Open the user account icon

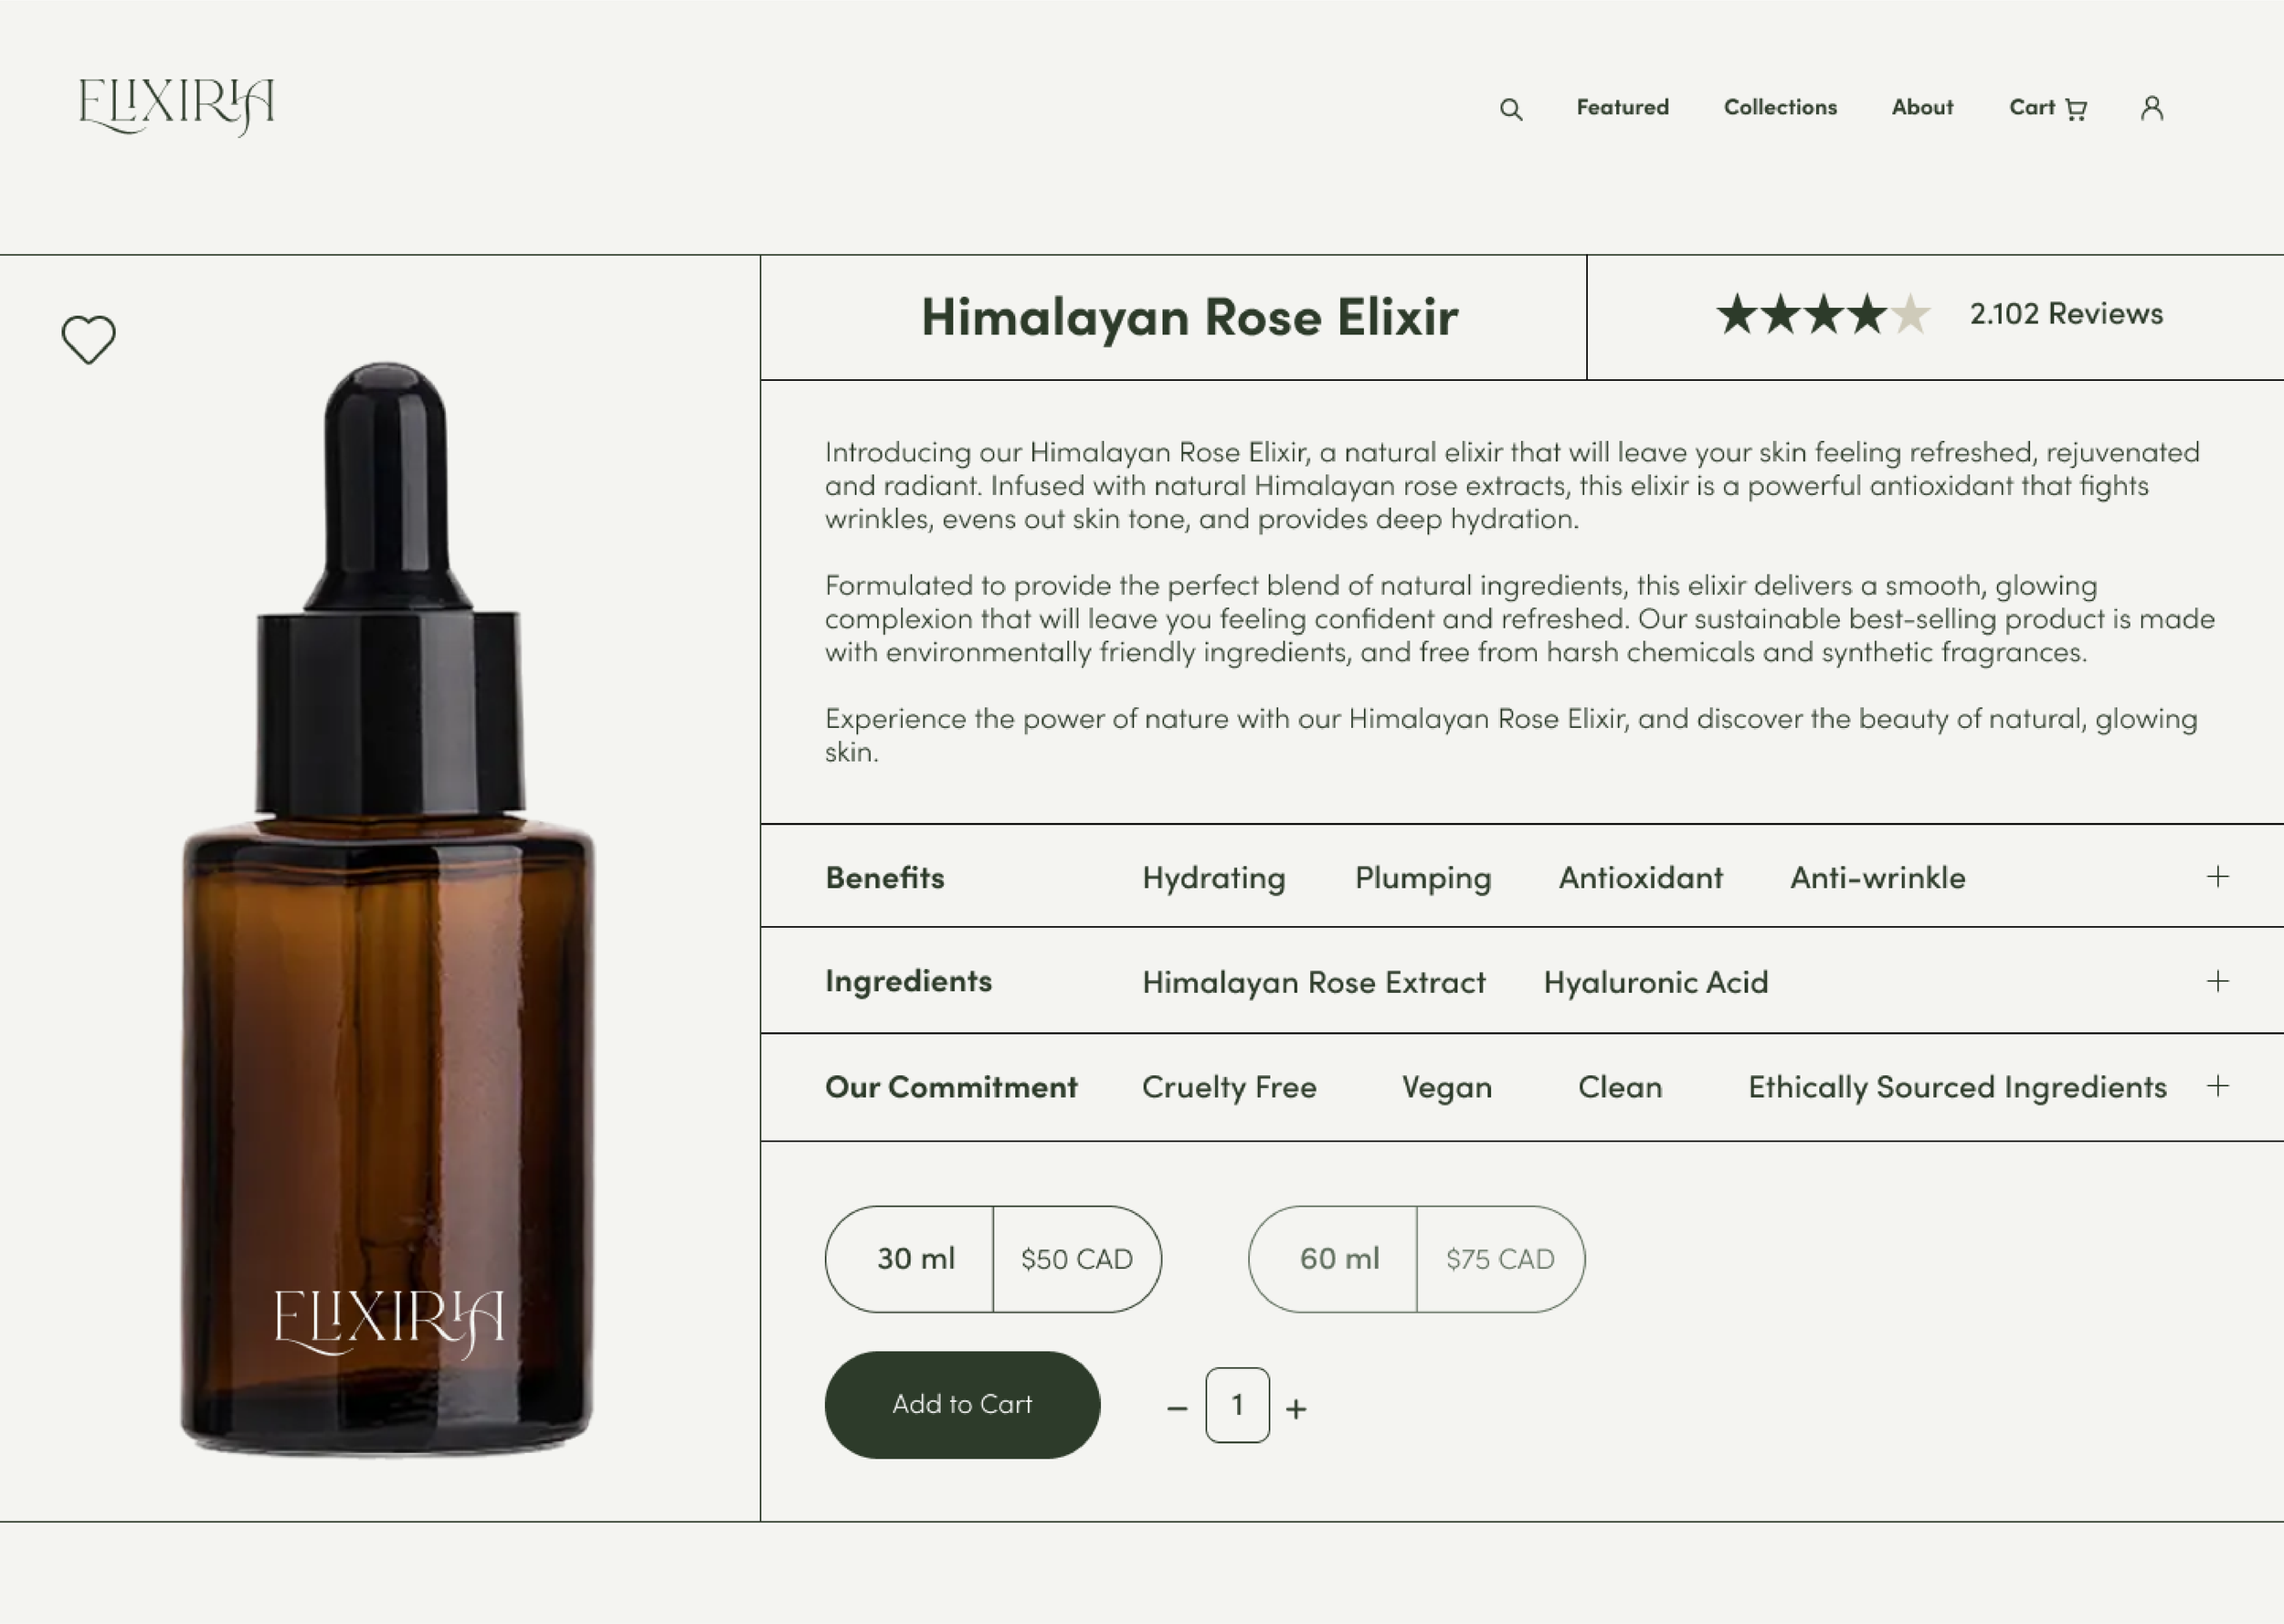click(x=2152, y=108)
